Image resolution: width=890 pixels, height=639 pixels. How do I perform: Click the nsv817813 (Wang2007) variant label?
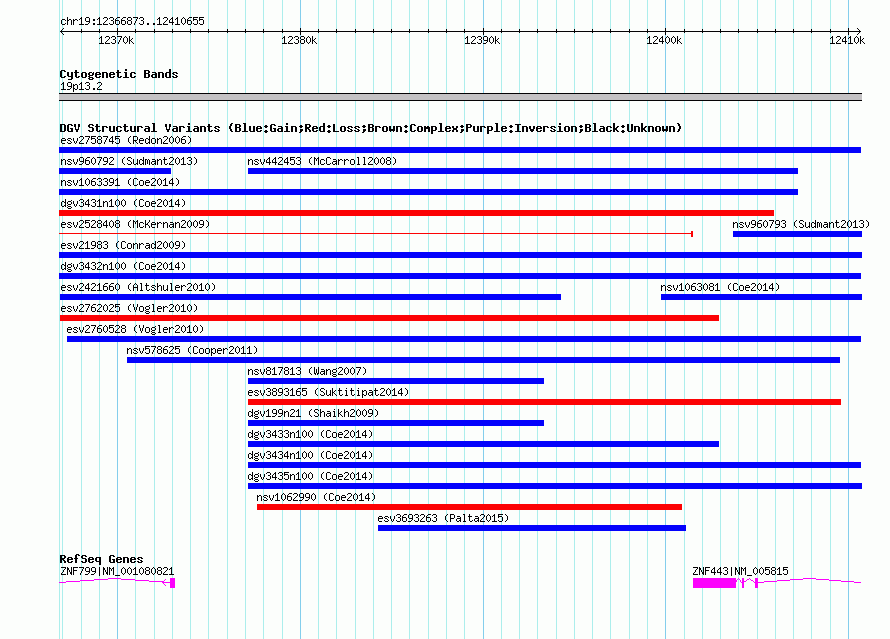pyautogui.click(x=307, y=371)
